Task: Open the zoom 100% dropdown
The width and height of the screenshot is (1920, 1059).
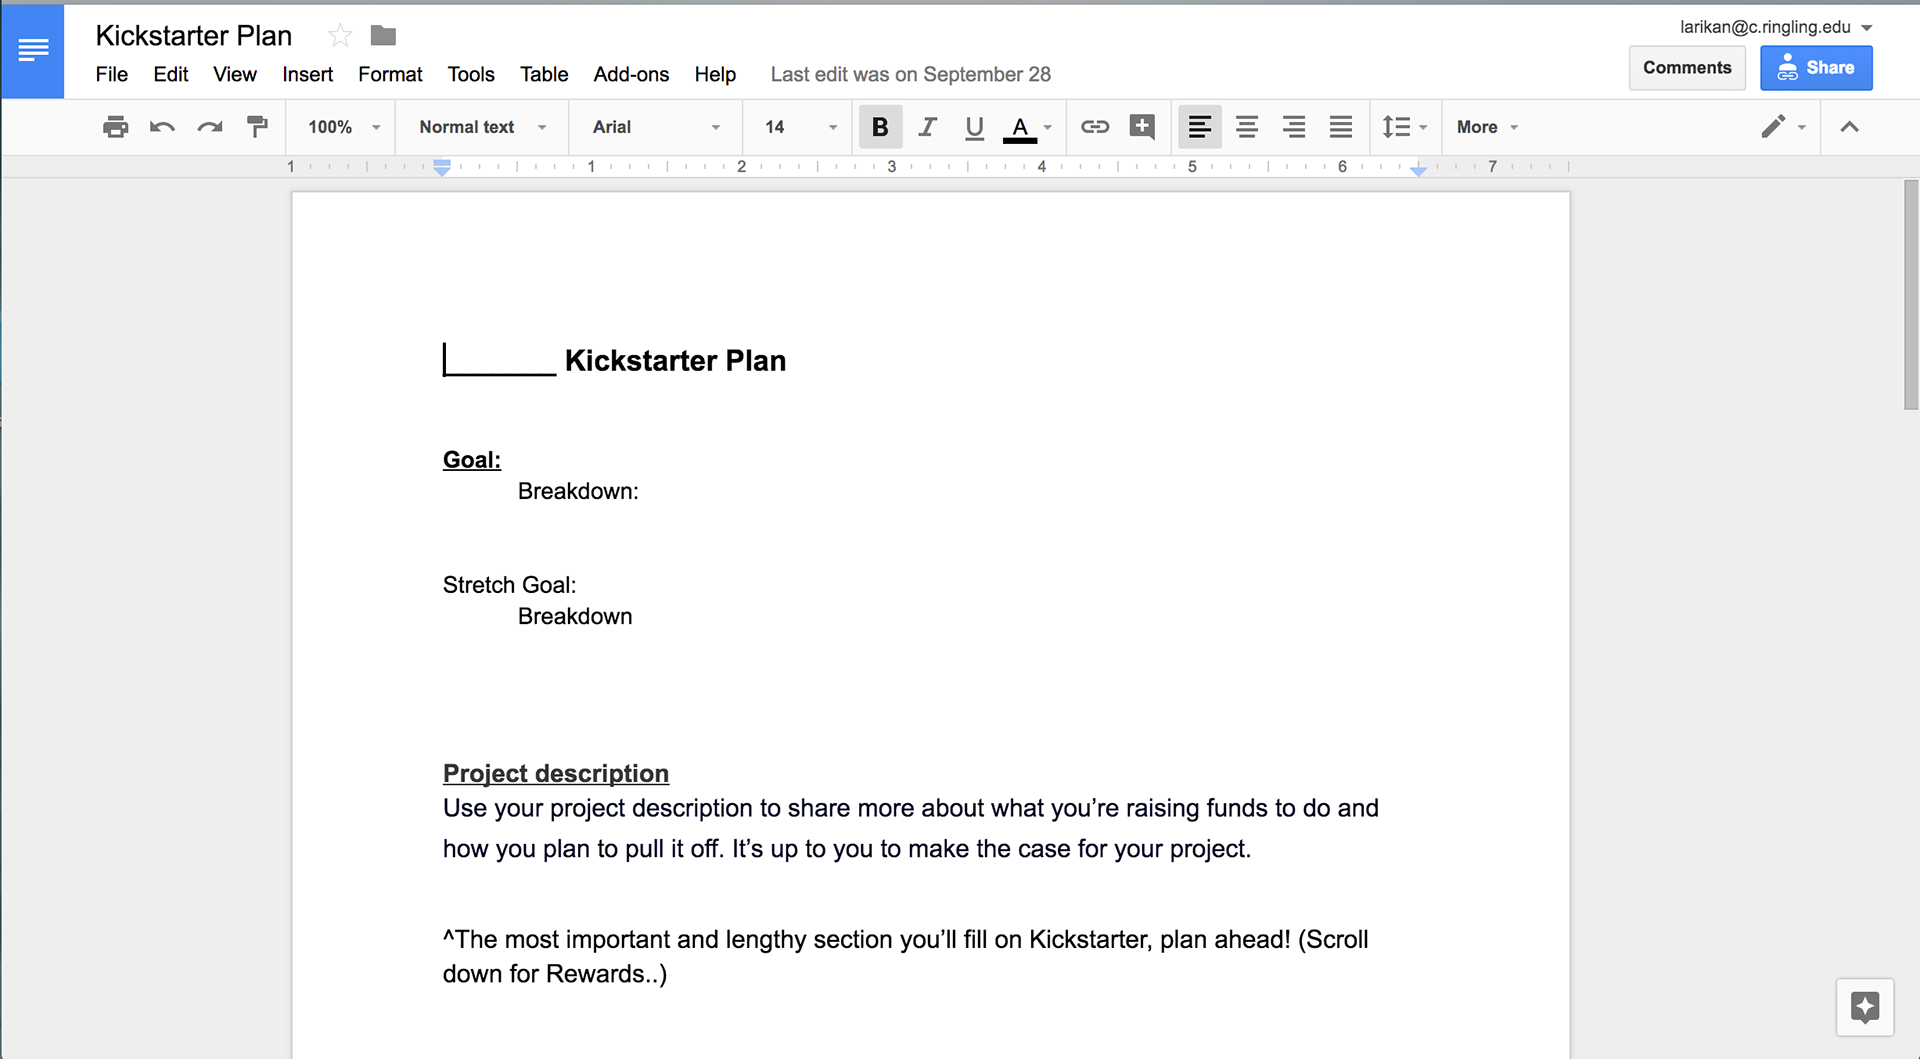Action: (x=344, y=127)
